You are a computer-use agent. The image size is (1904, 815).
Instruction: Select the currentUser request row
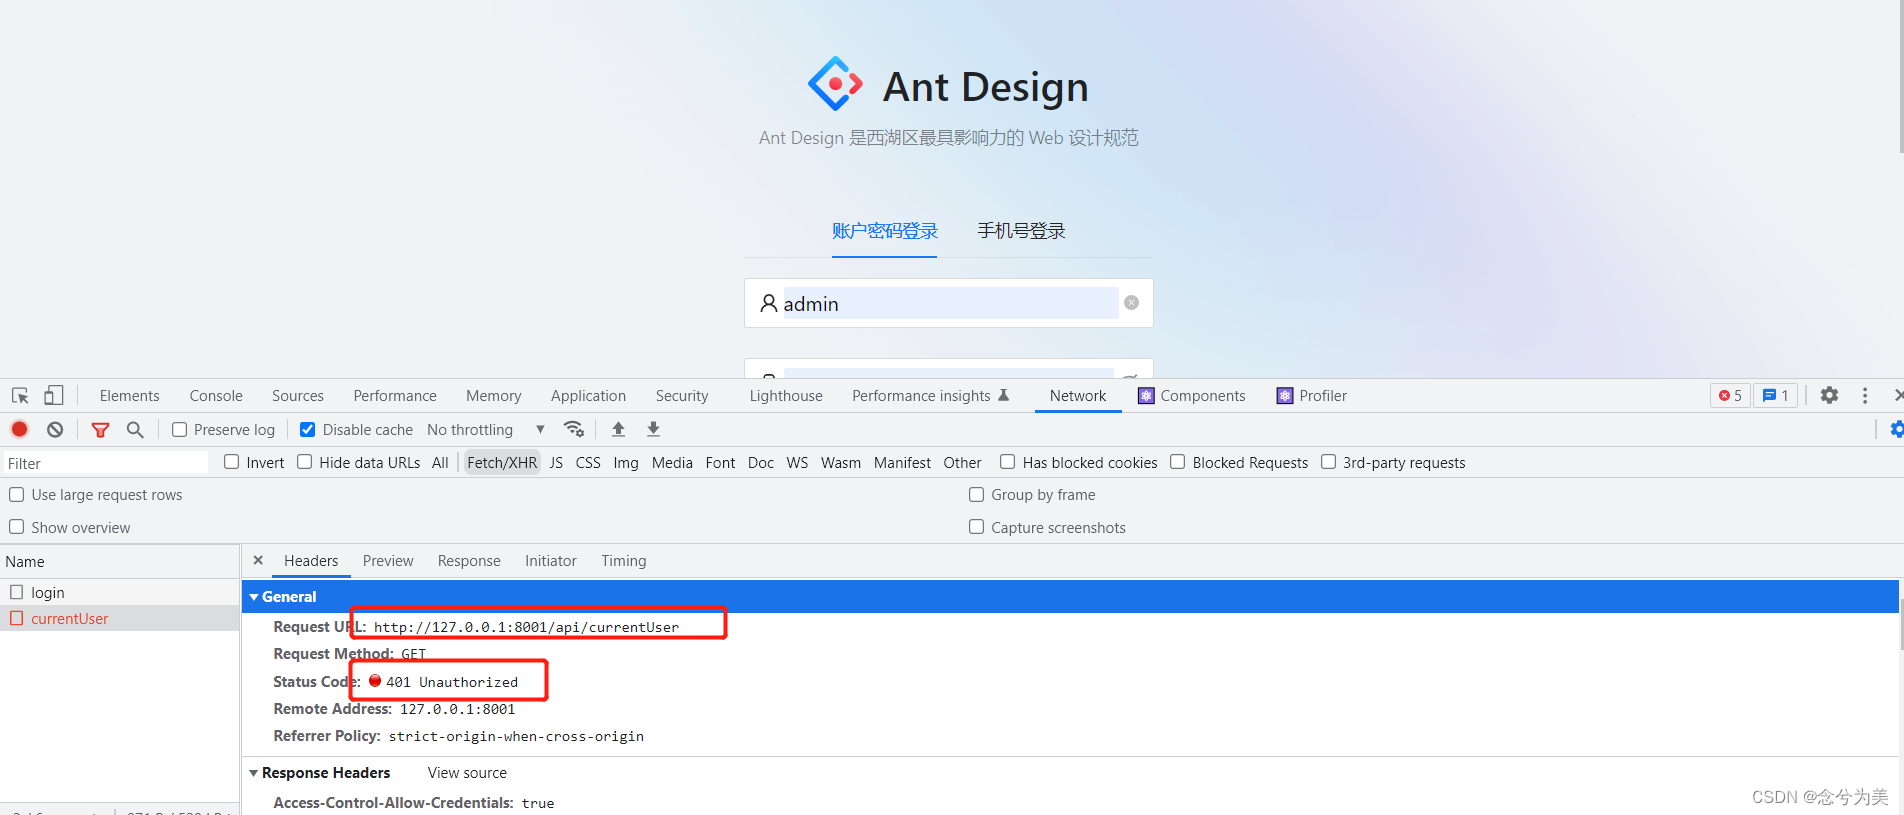click(120, 618)
